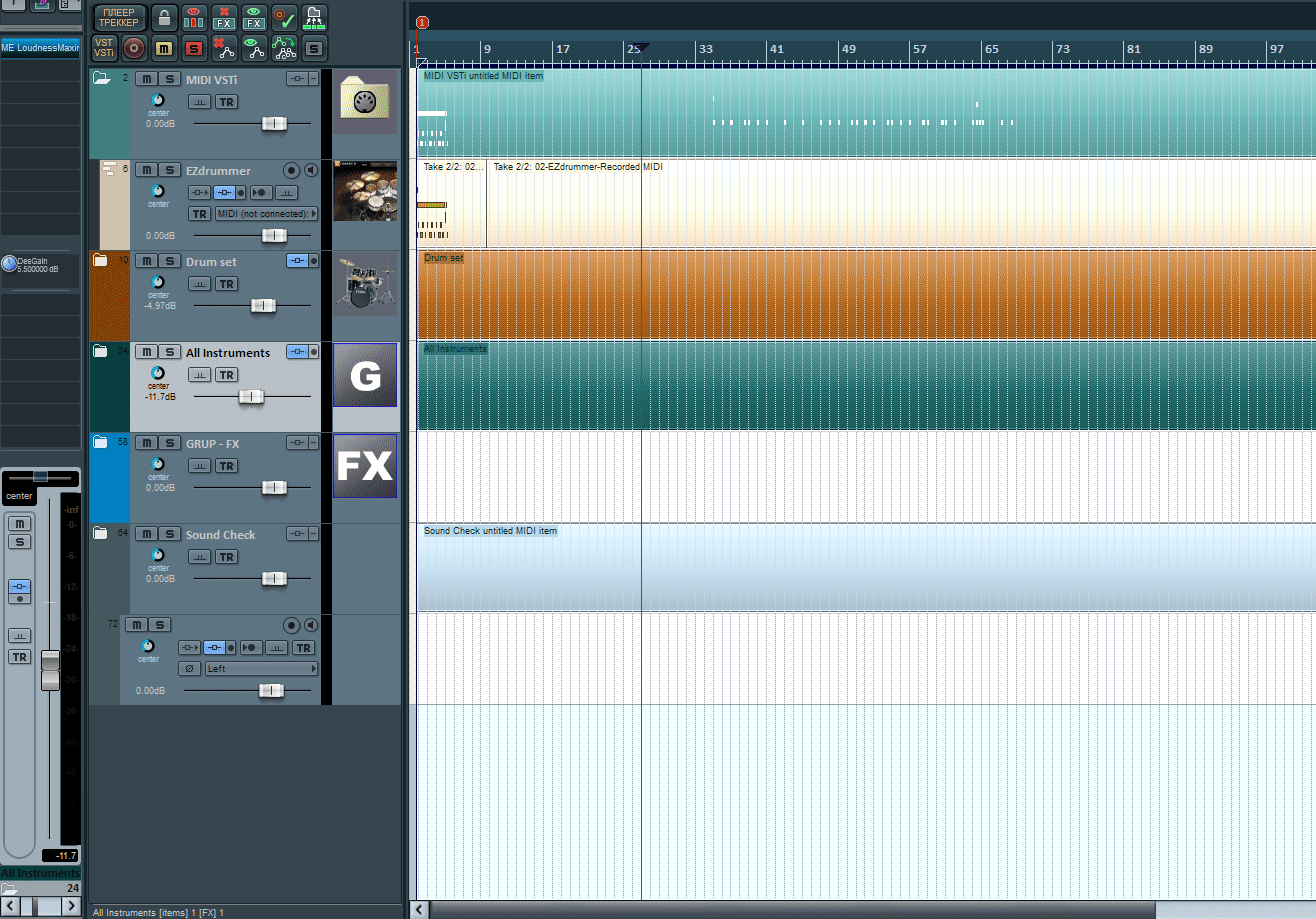Viewport: 1316px width, 919px height.
Task: Click the MIDI VSTi folder thumbnail image
Action: coord(365,103)
